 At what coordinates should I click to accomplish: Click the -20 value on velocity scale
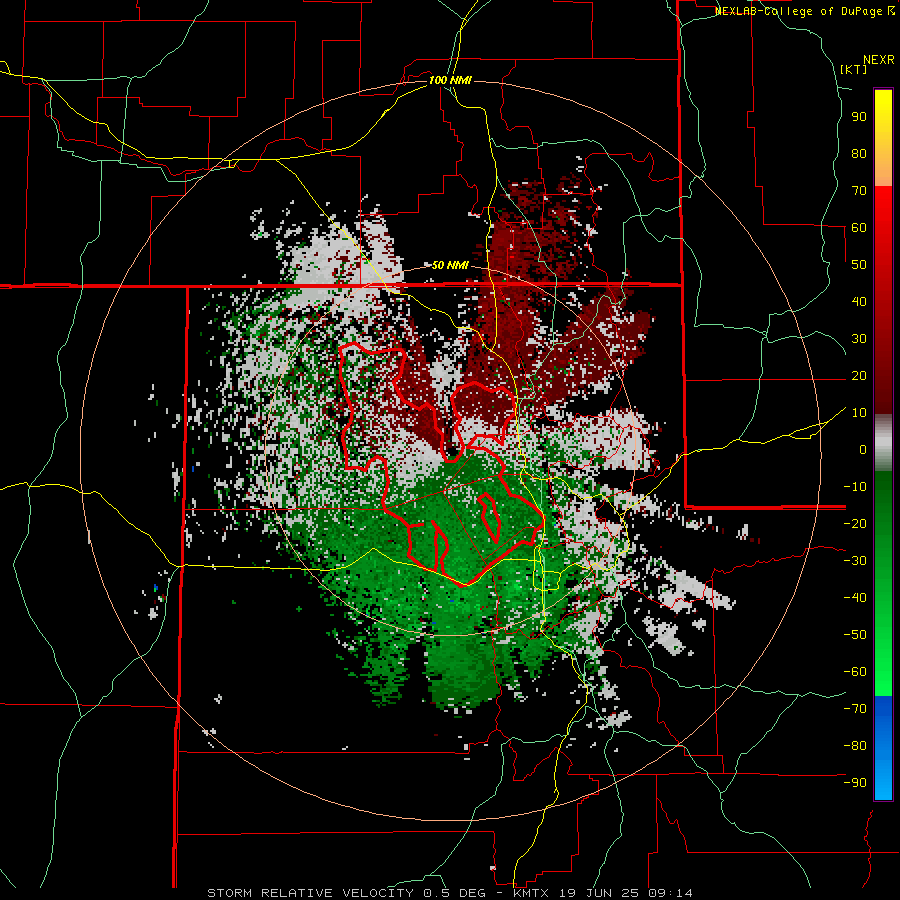click(x=855, y=523)
